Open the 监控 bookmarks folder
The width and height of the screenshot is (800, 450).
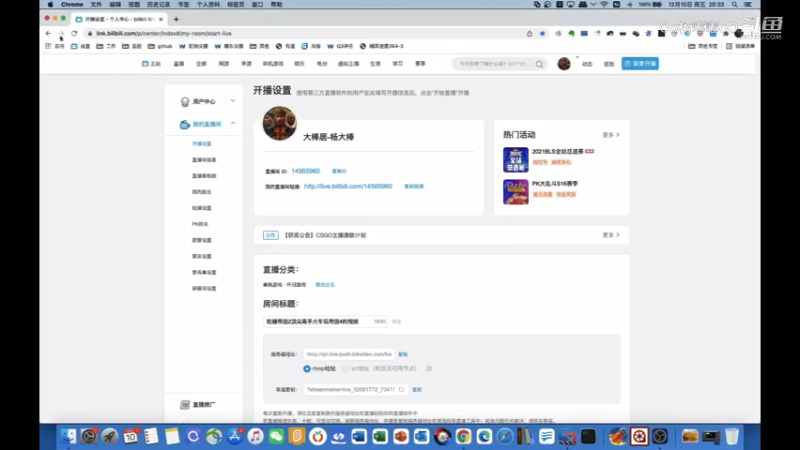[132, 46]
